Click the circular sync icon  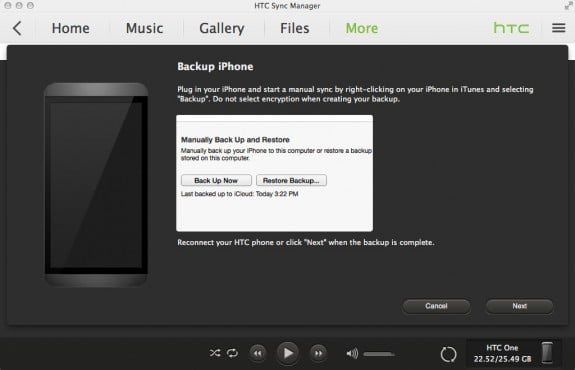click(x=448, y=354)
